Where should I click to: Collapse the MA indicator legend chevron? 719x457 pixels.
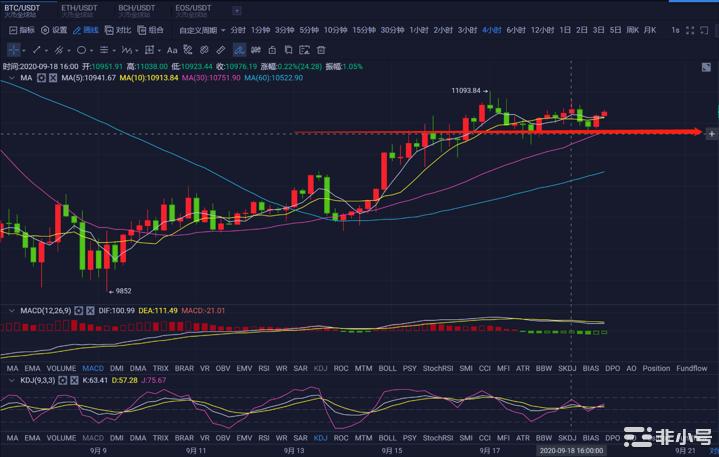pos(11,78)
